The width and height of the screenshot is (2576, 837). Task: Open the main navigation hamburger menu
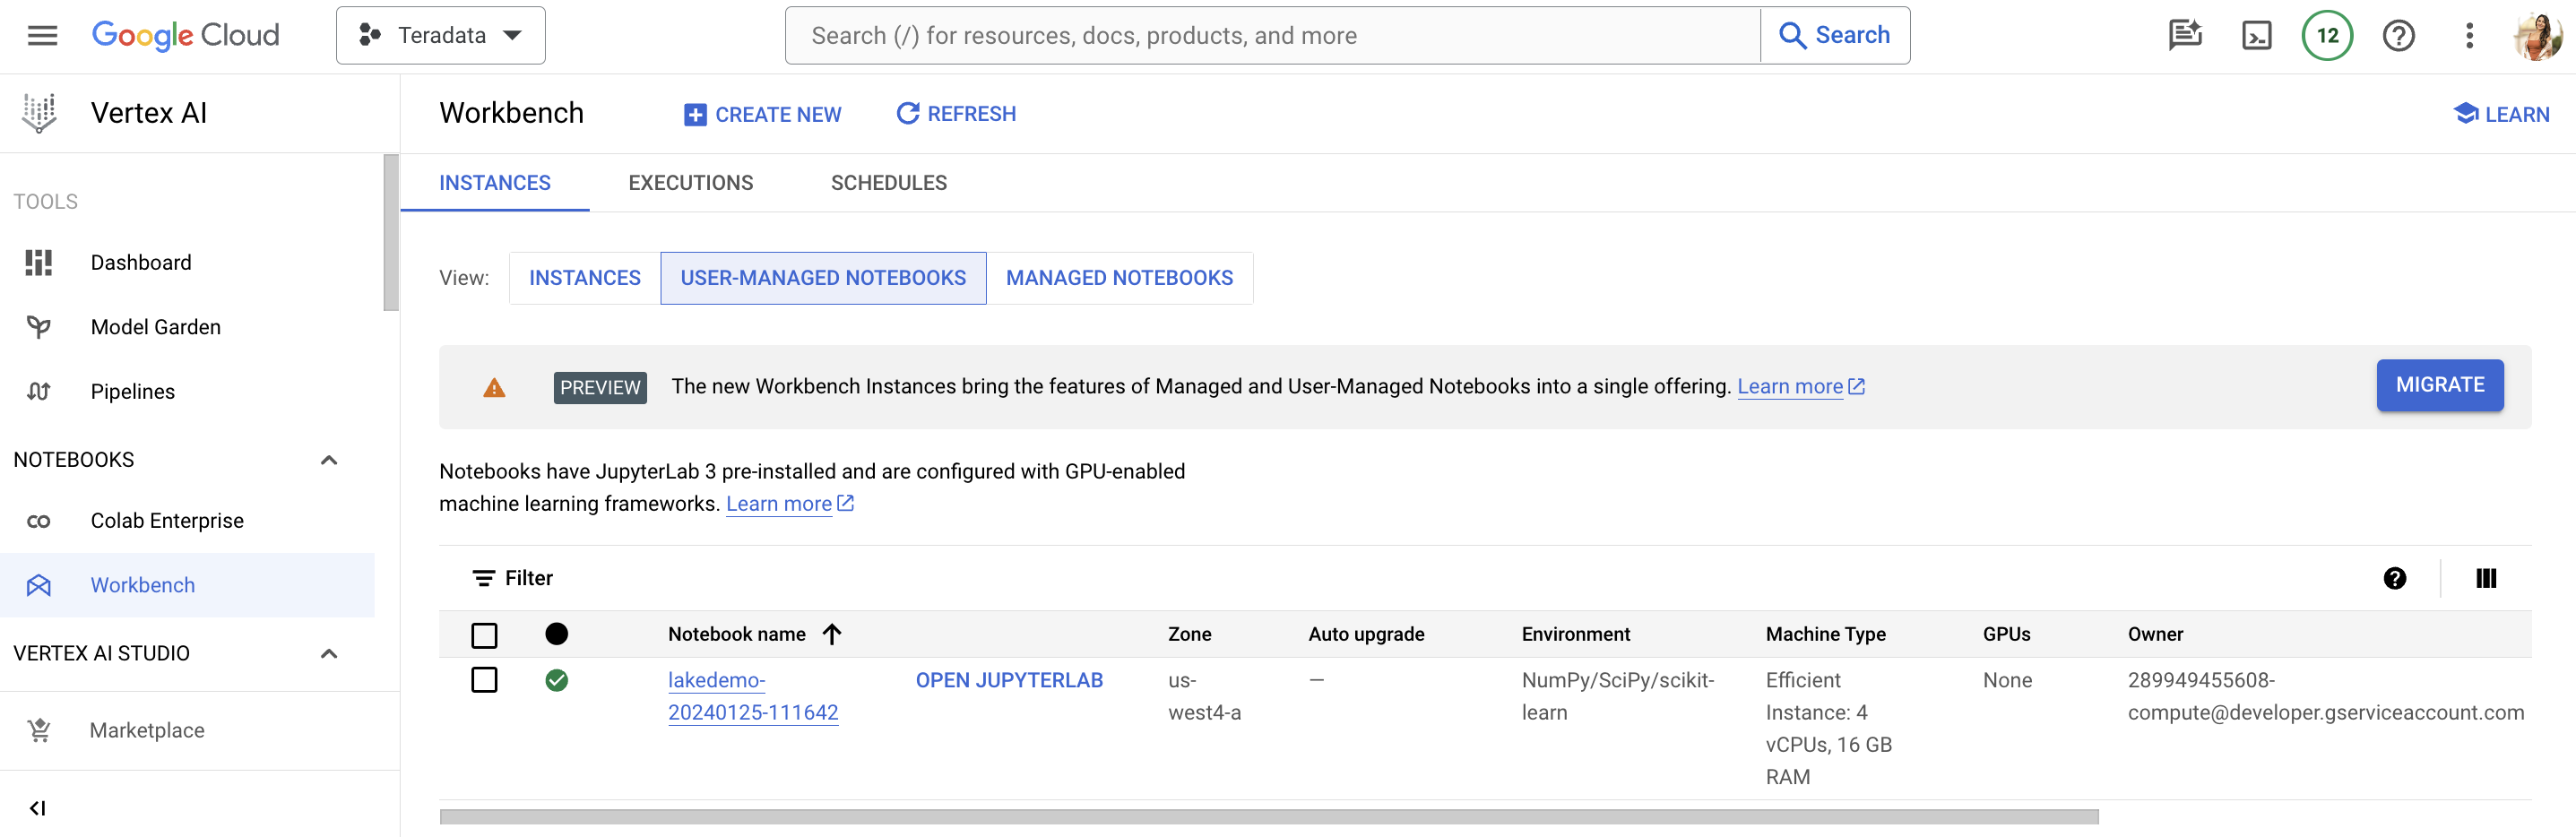tap(42, 36)
